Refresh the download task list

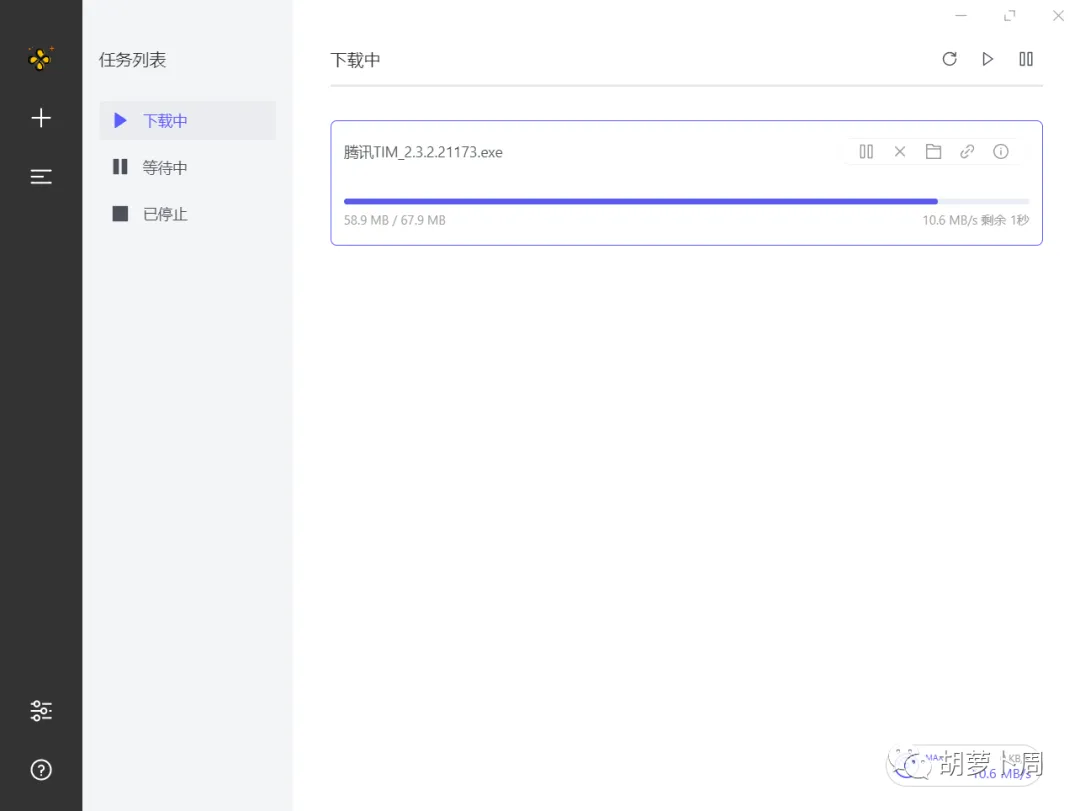949,59
